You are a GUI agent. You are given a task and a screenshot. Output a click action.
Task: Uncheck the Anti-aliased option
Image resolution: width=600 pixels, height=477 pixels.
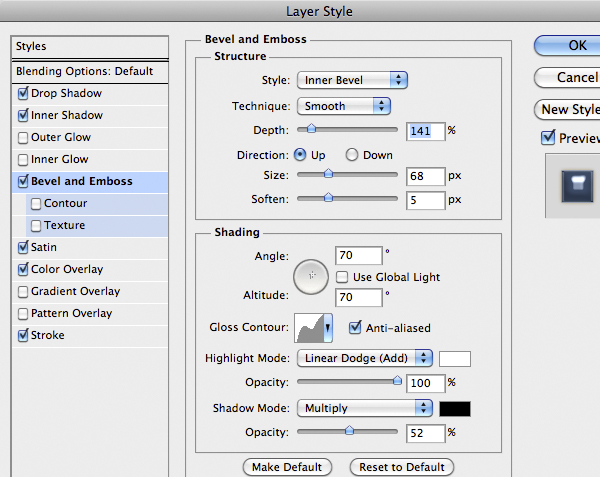355,327
